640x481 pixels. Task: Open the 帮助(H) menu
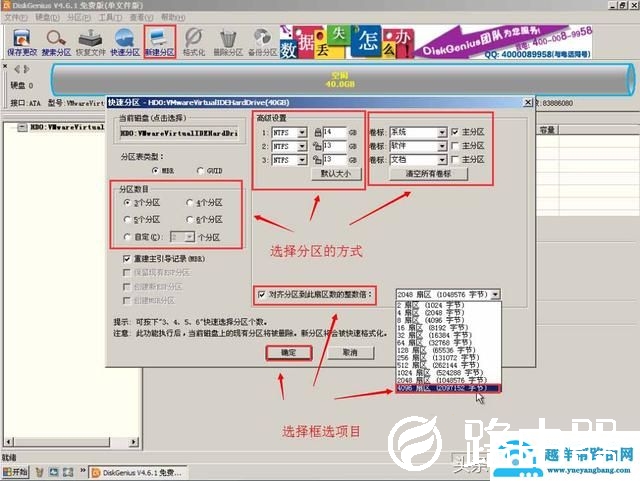(173, 18)
